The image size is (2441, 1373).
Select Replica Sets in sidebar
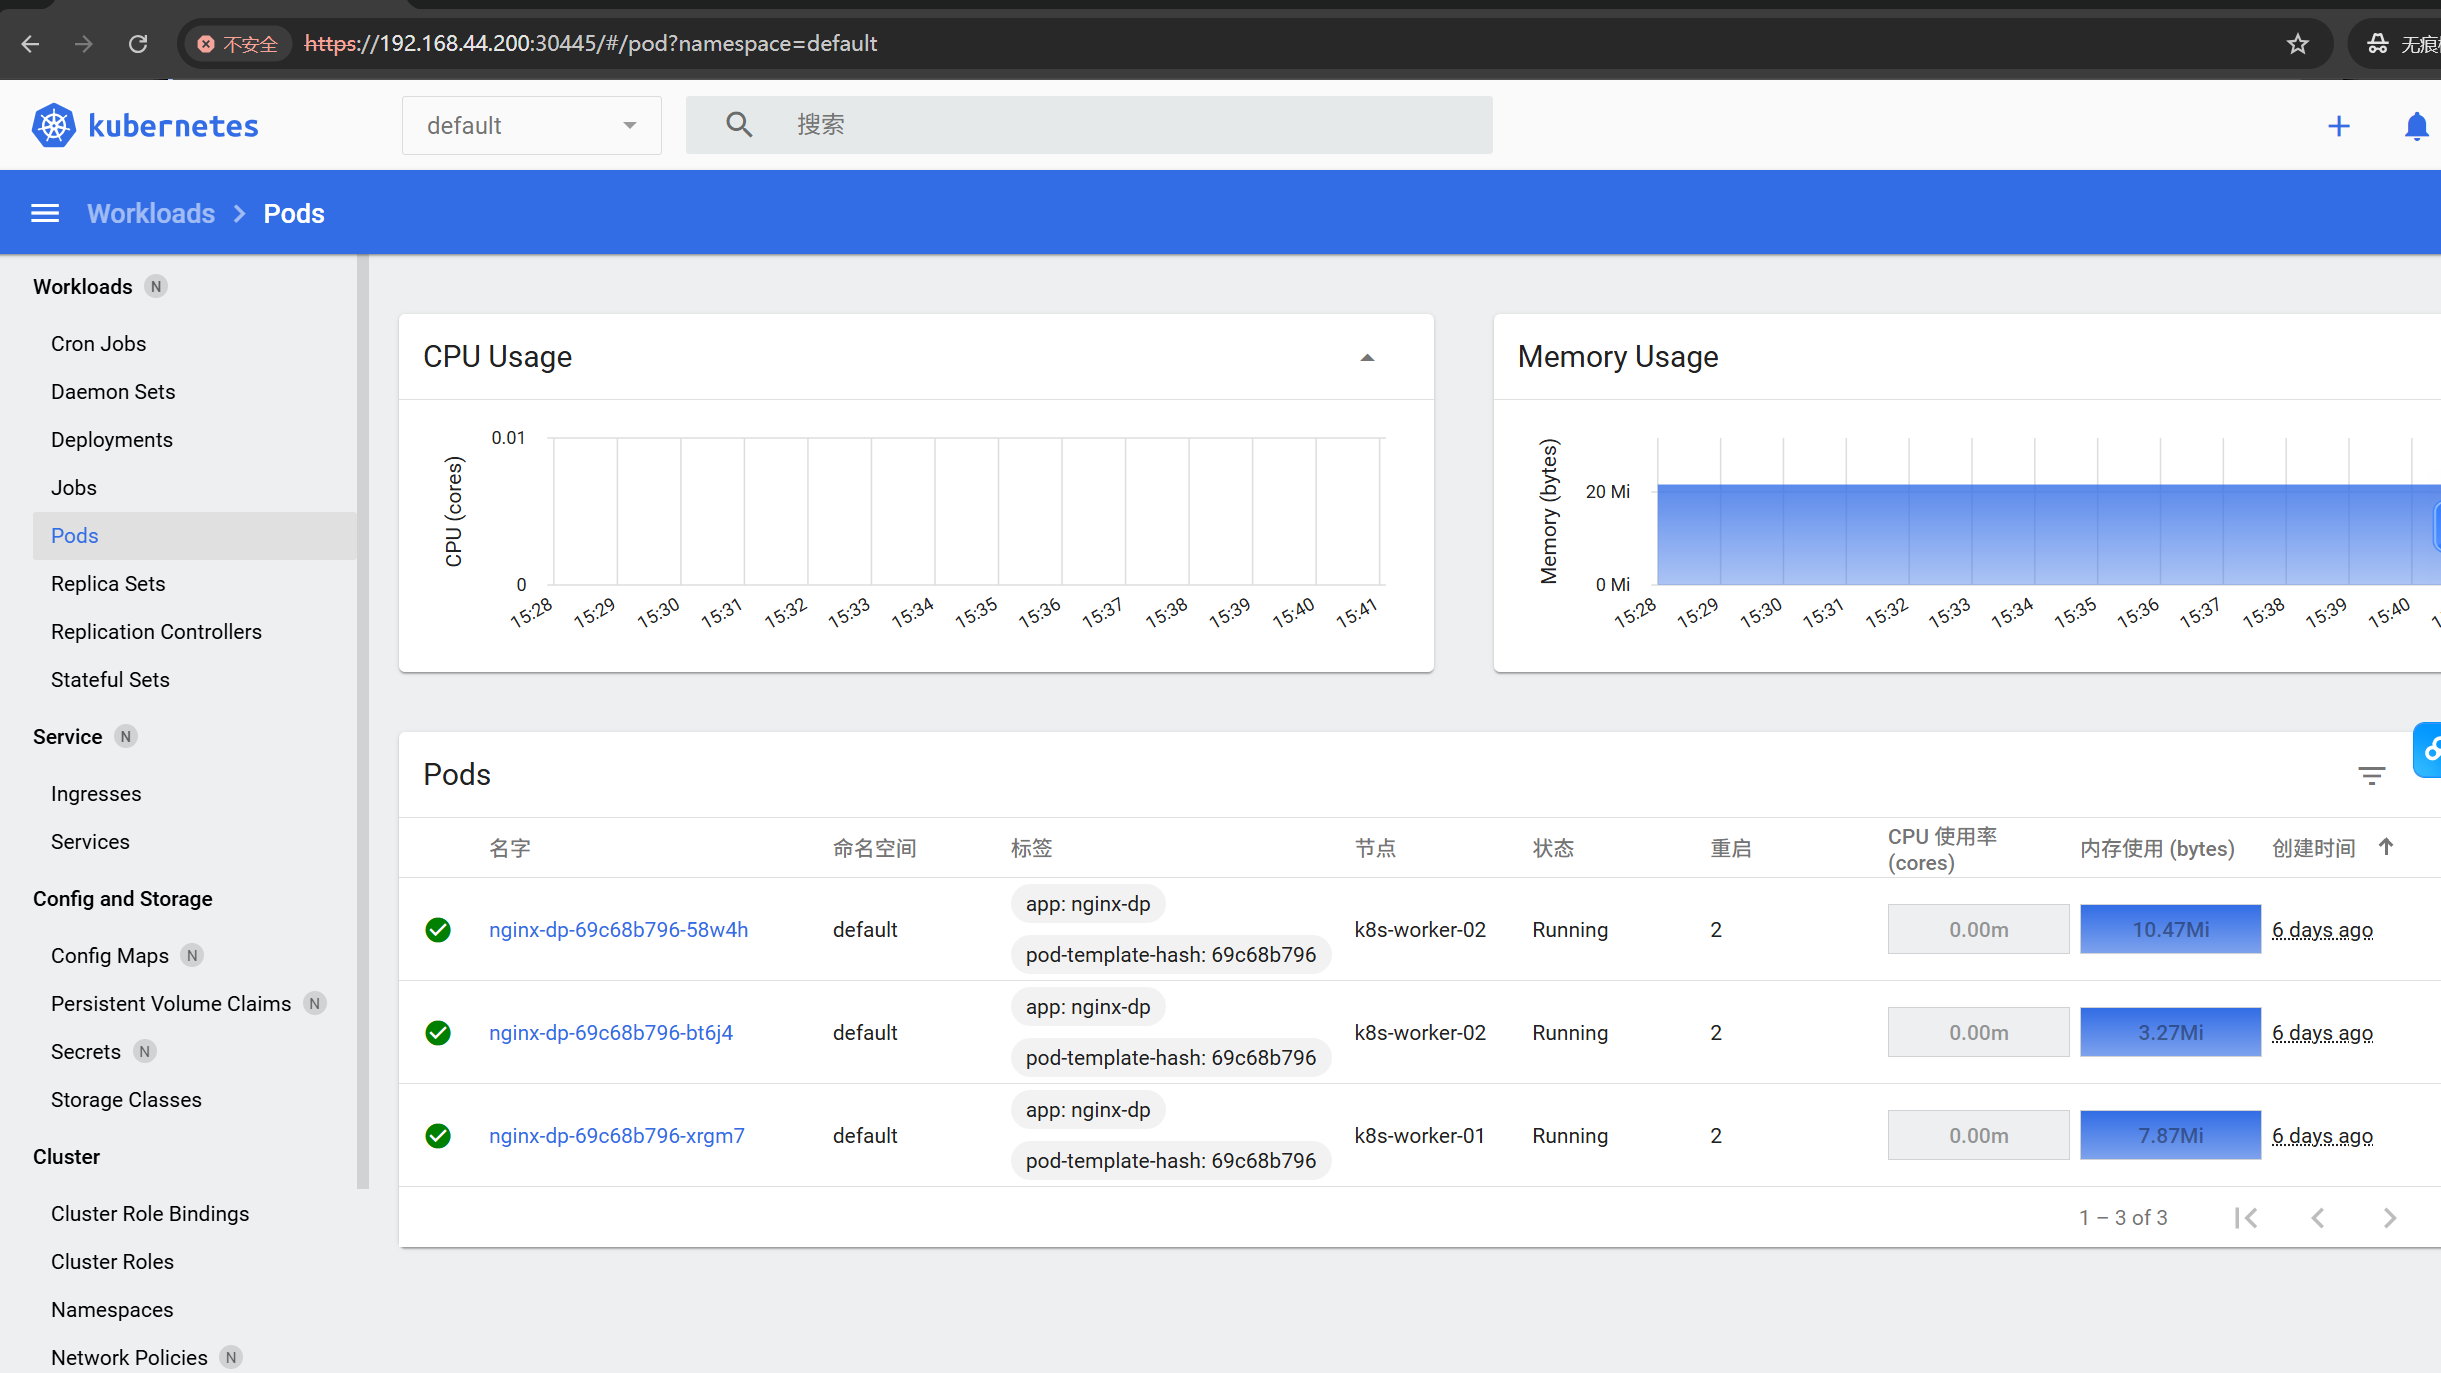108,584
